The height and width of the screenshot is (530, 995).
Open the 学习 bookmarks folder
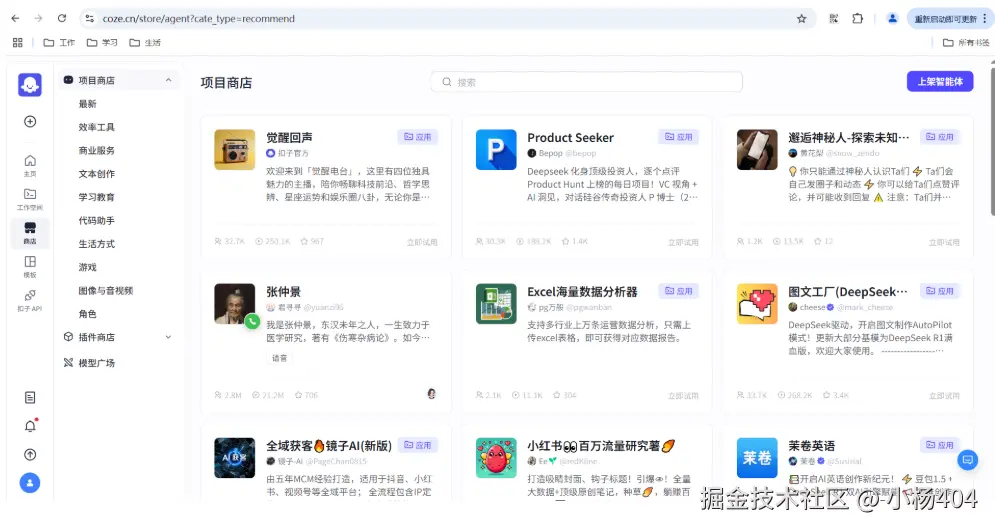[102, 43]
